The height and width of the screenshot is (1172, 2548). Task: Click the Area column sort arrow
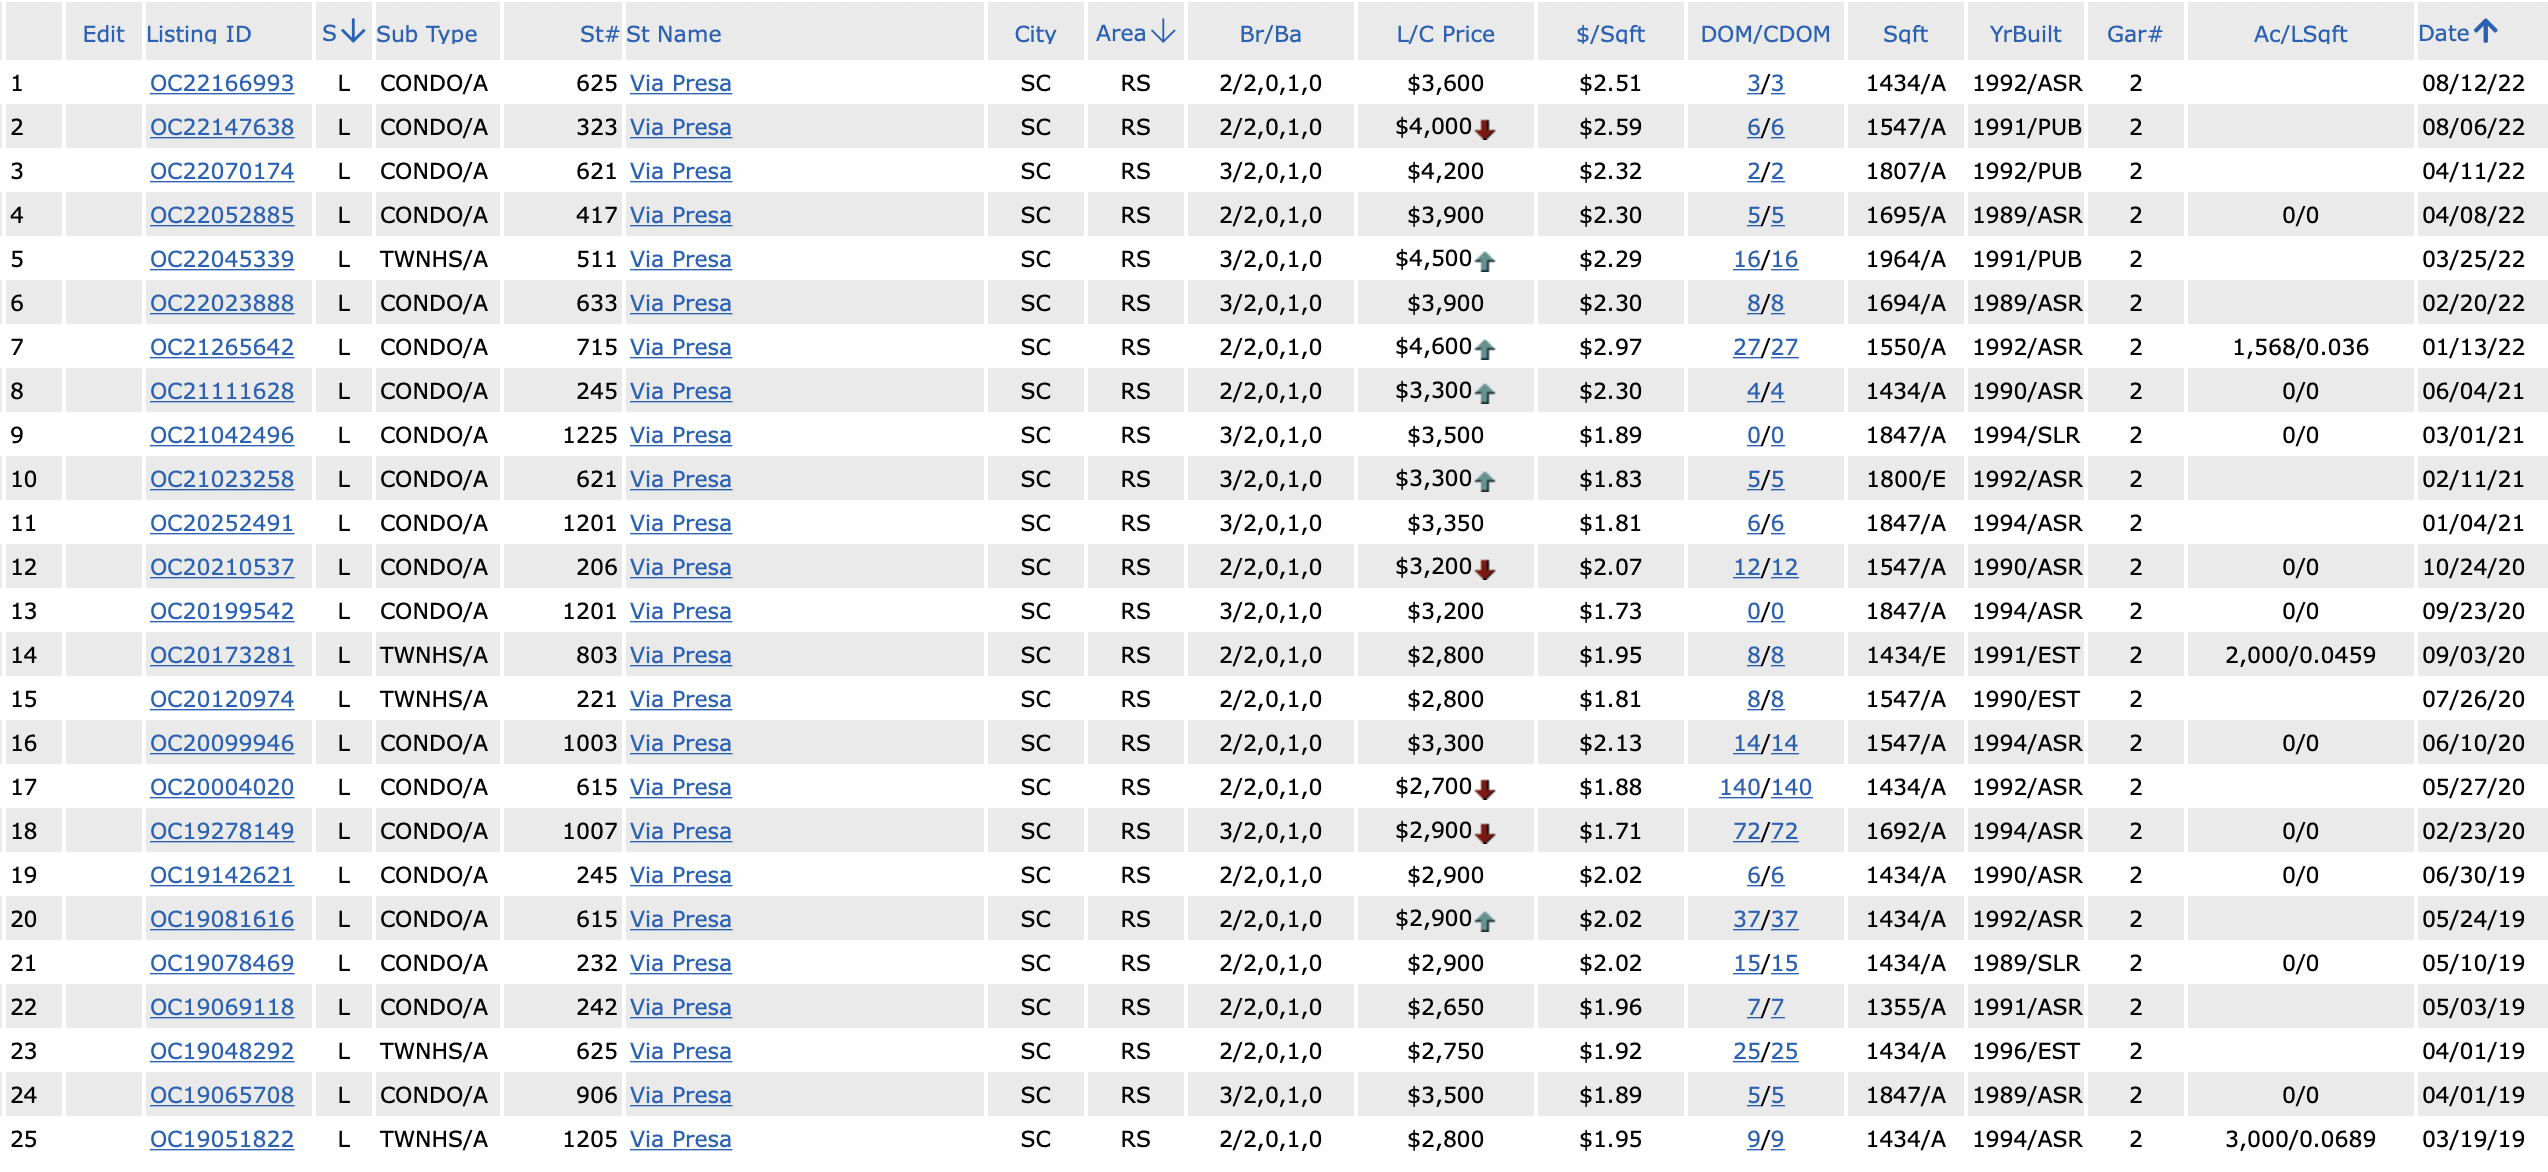point(1163,32)
